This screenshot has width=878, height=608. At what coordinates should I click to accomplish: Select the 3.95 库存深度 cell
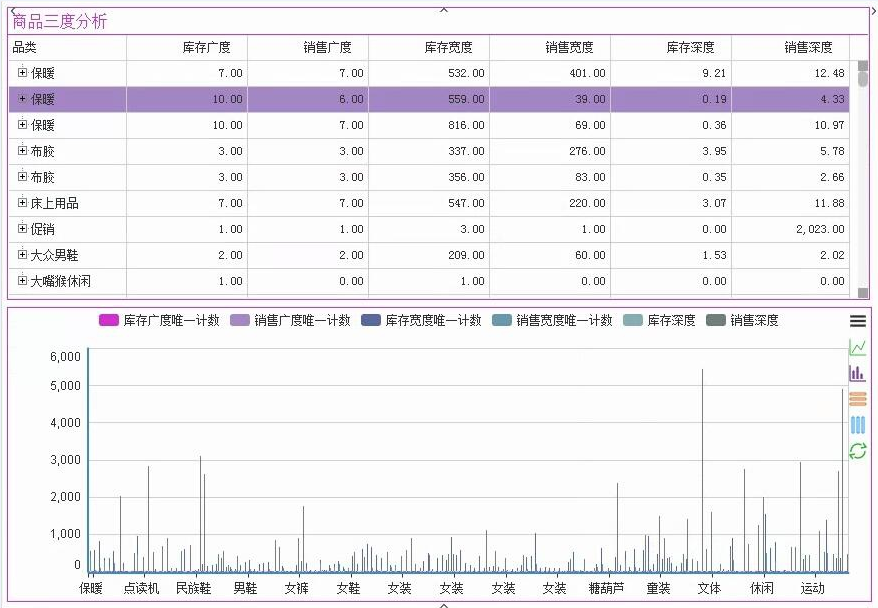(671, 151)
